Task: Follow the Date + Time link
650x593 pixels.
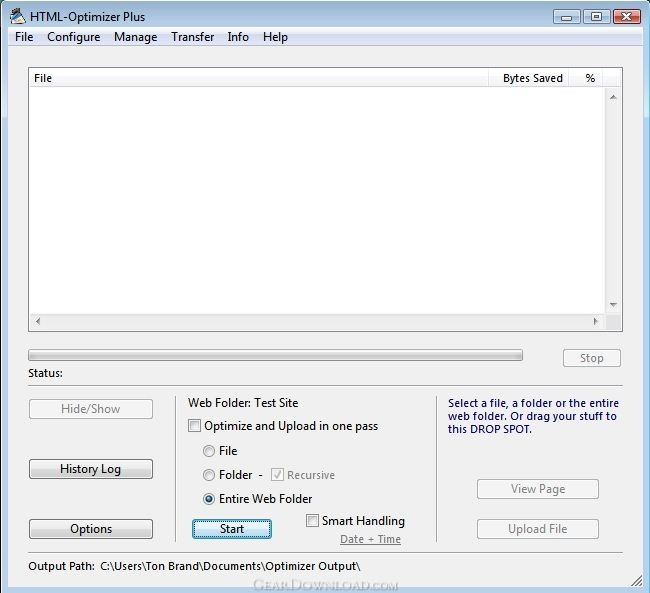Action: [x=370, y=539]
